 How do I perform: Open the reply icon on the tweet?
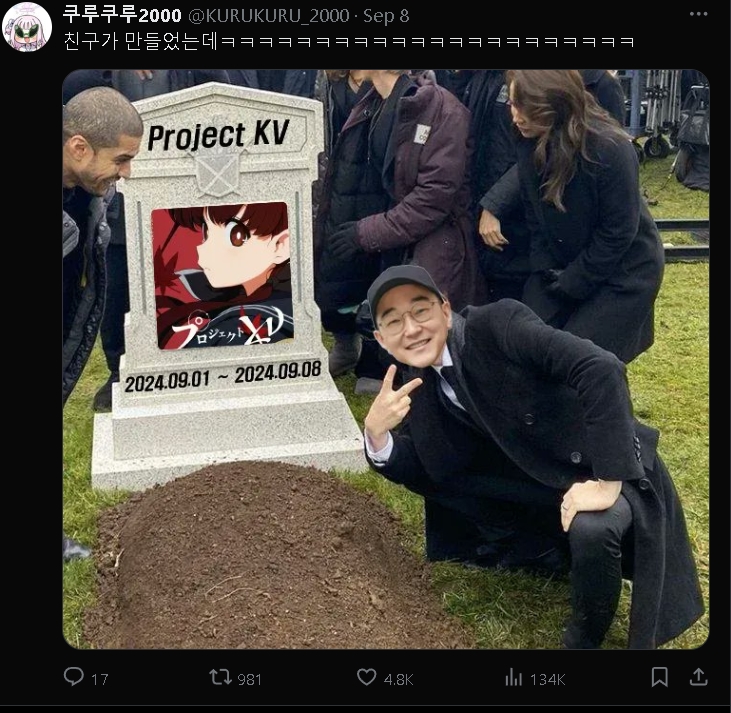pos(74,677)
